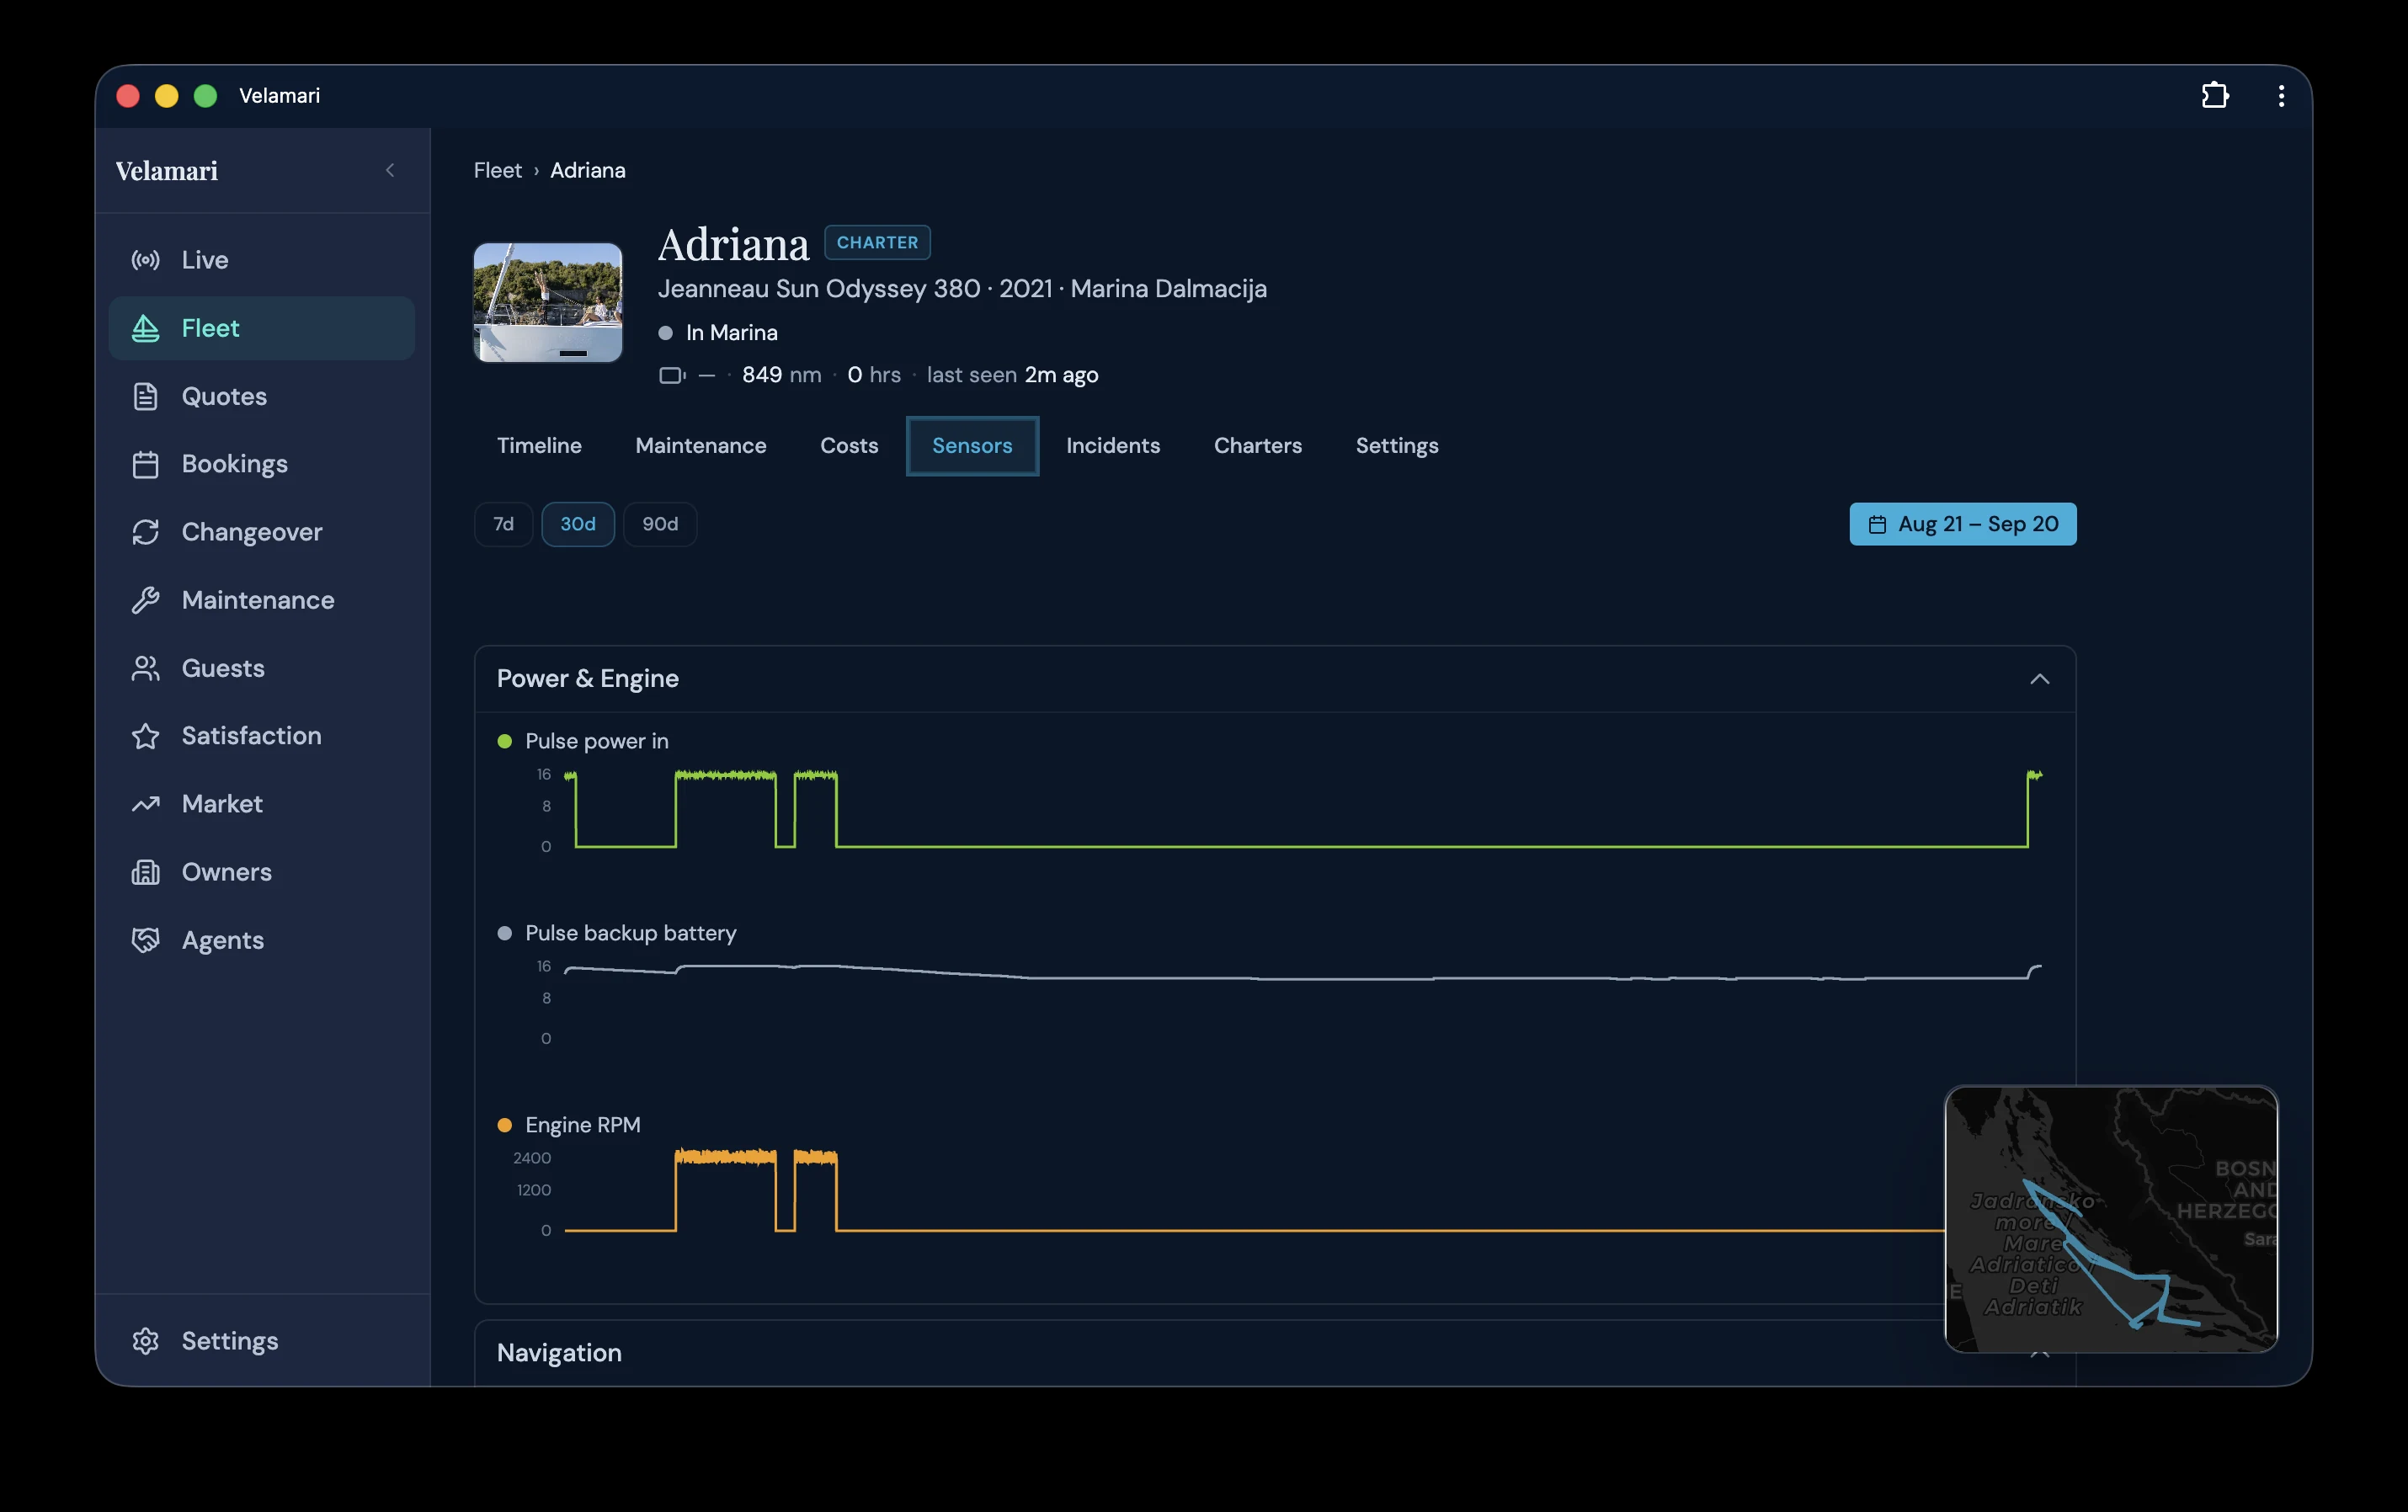Switch to the vessel Maintenance tab

pos(701,446)
